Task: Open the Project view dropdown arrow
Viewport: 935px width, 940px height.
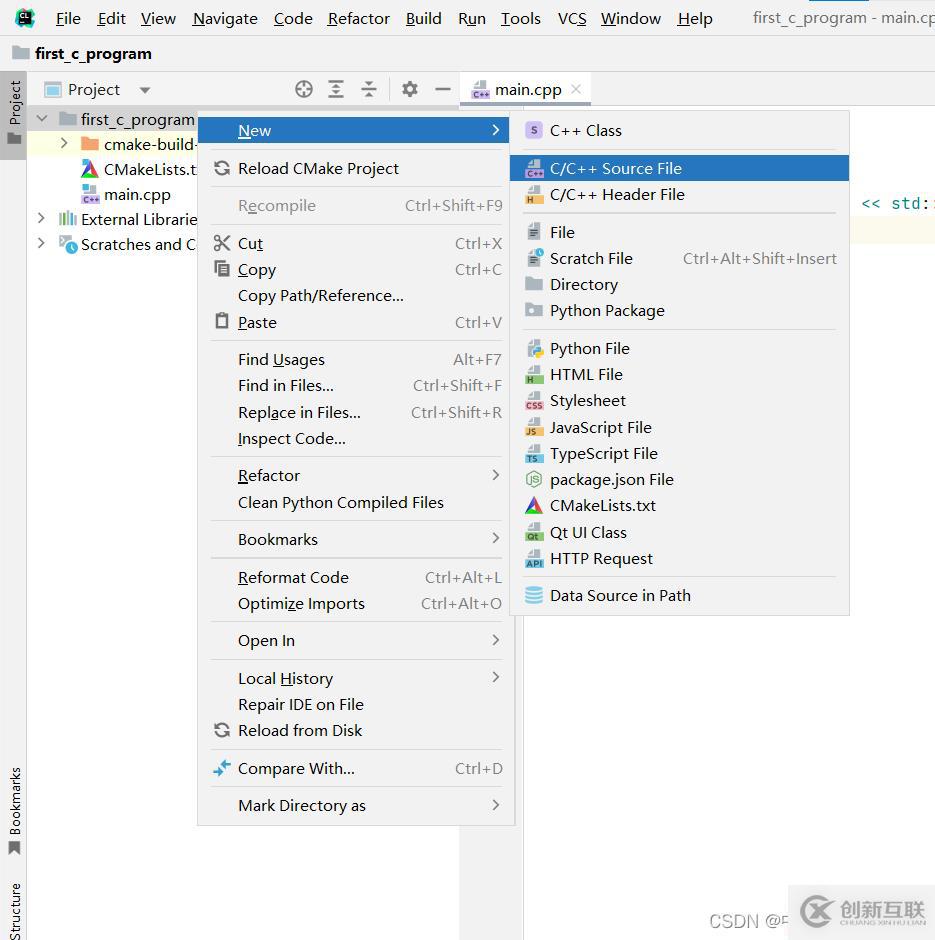Action: pyautogui.click(x=144, y=90)
